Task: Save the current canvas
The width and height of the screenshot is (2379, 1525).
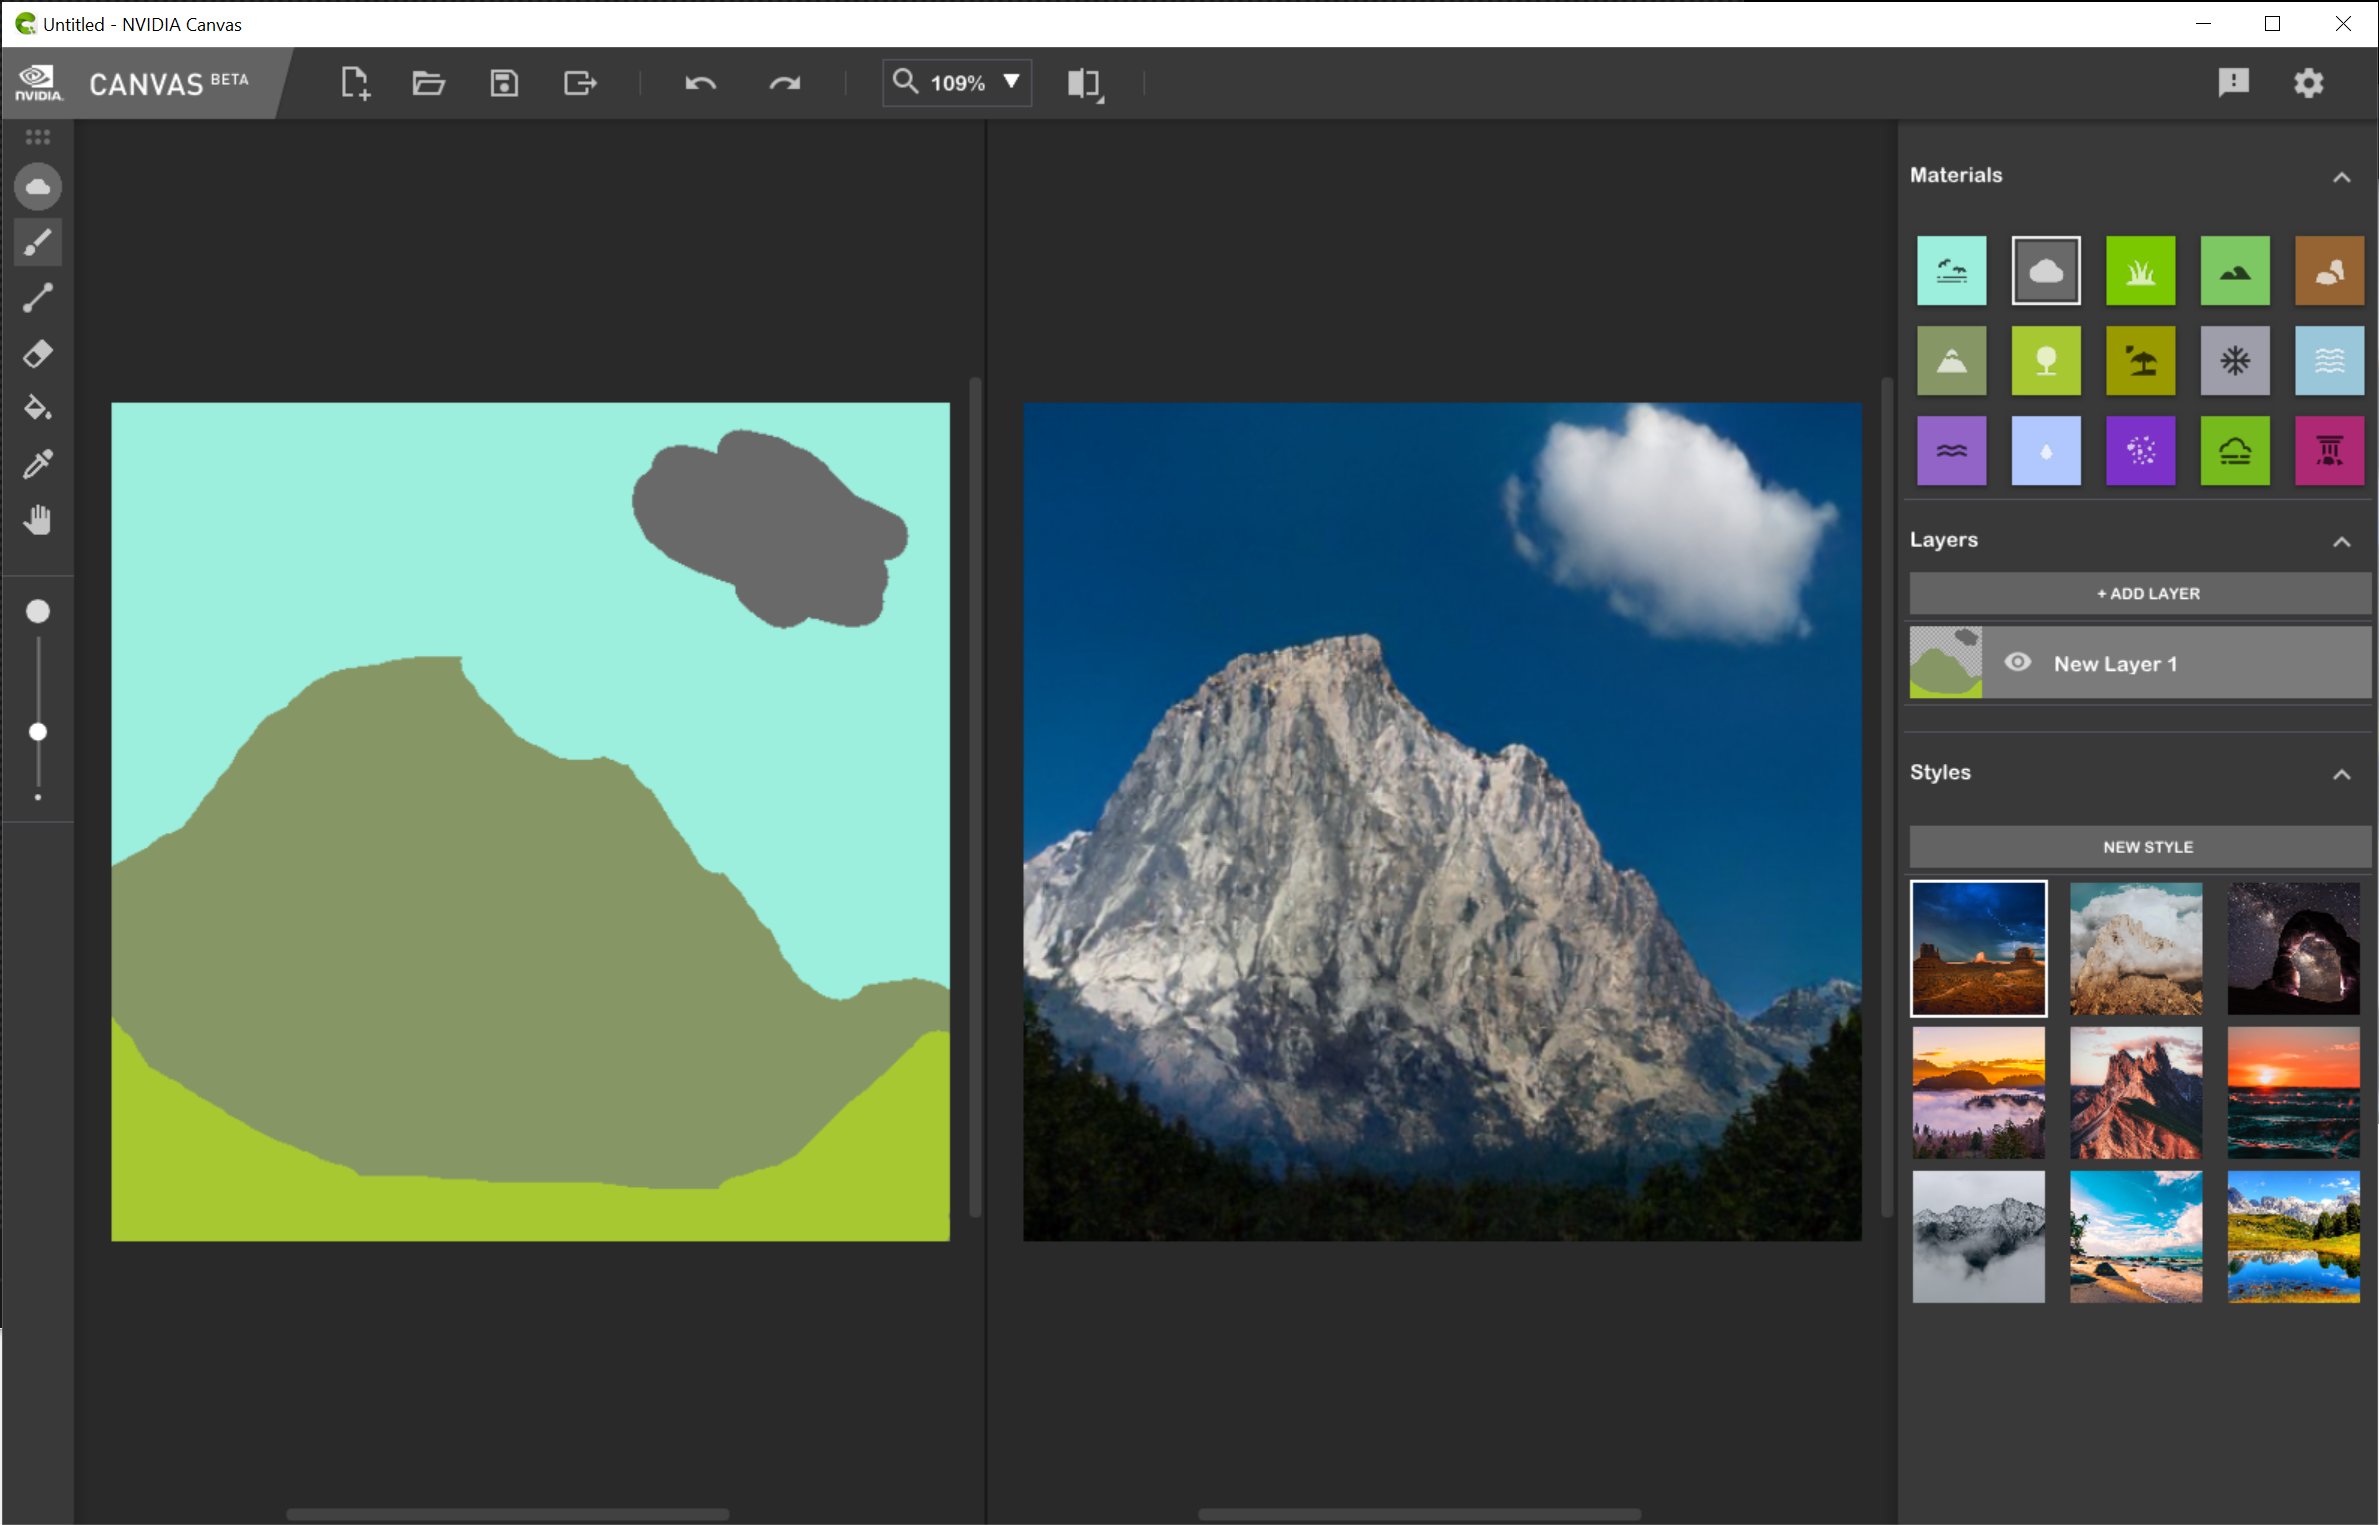Action: tap(504, 83)
